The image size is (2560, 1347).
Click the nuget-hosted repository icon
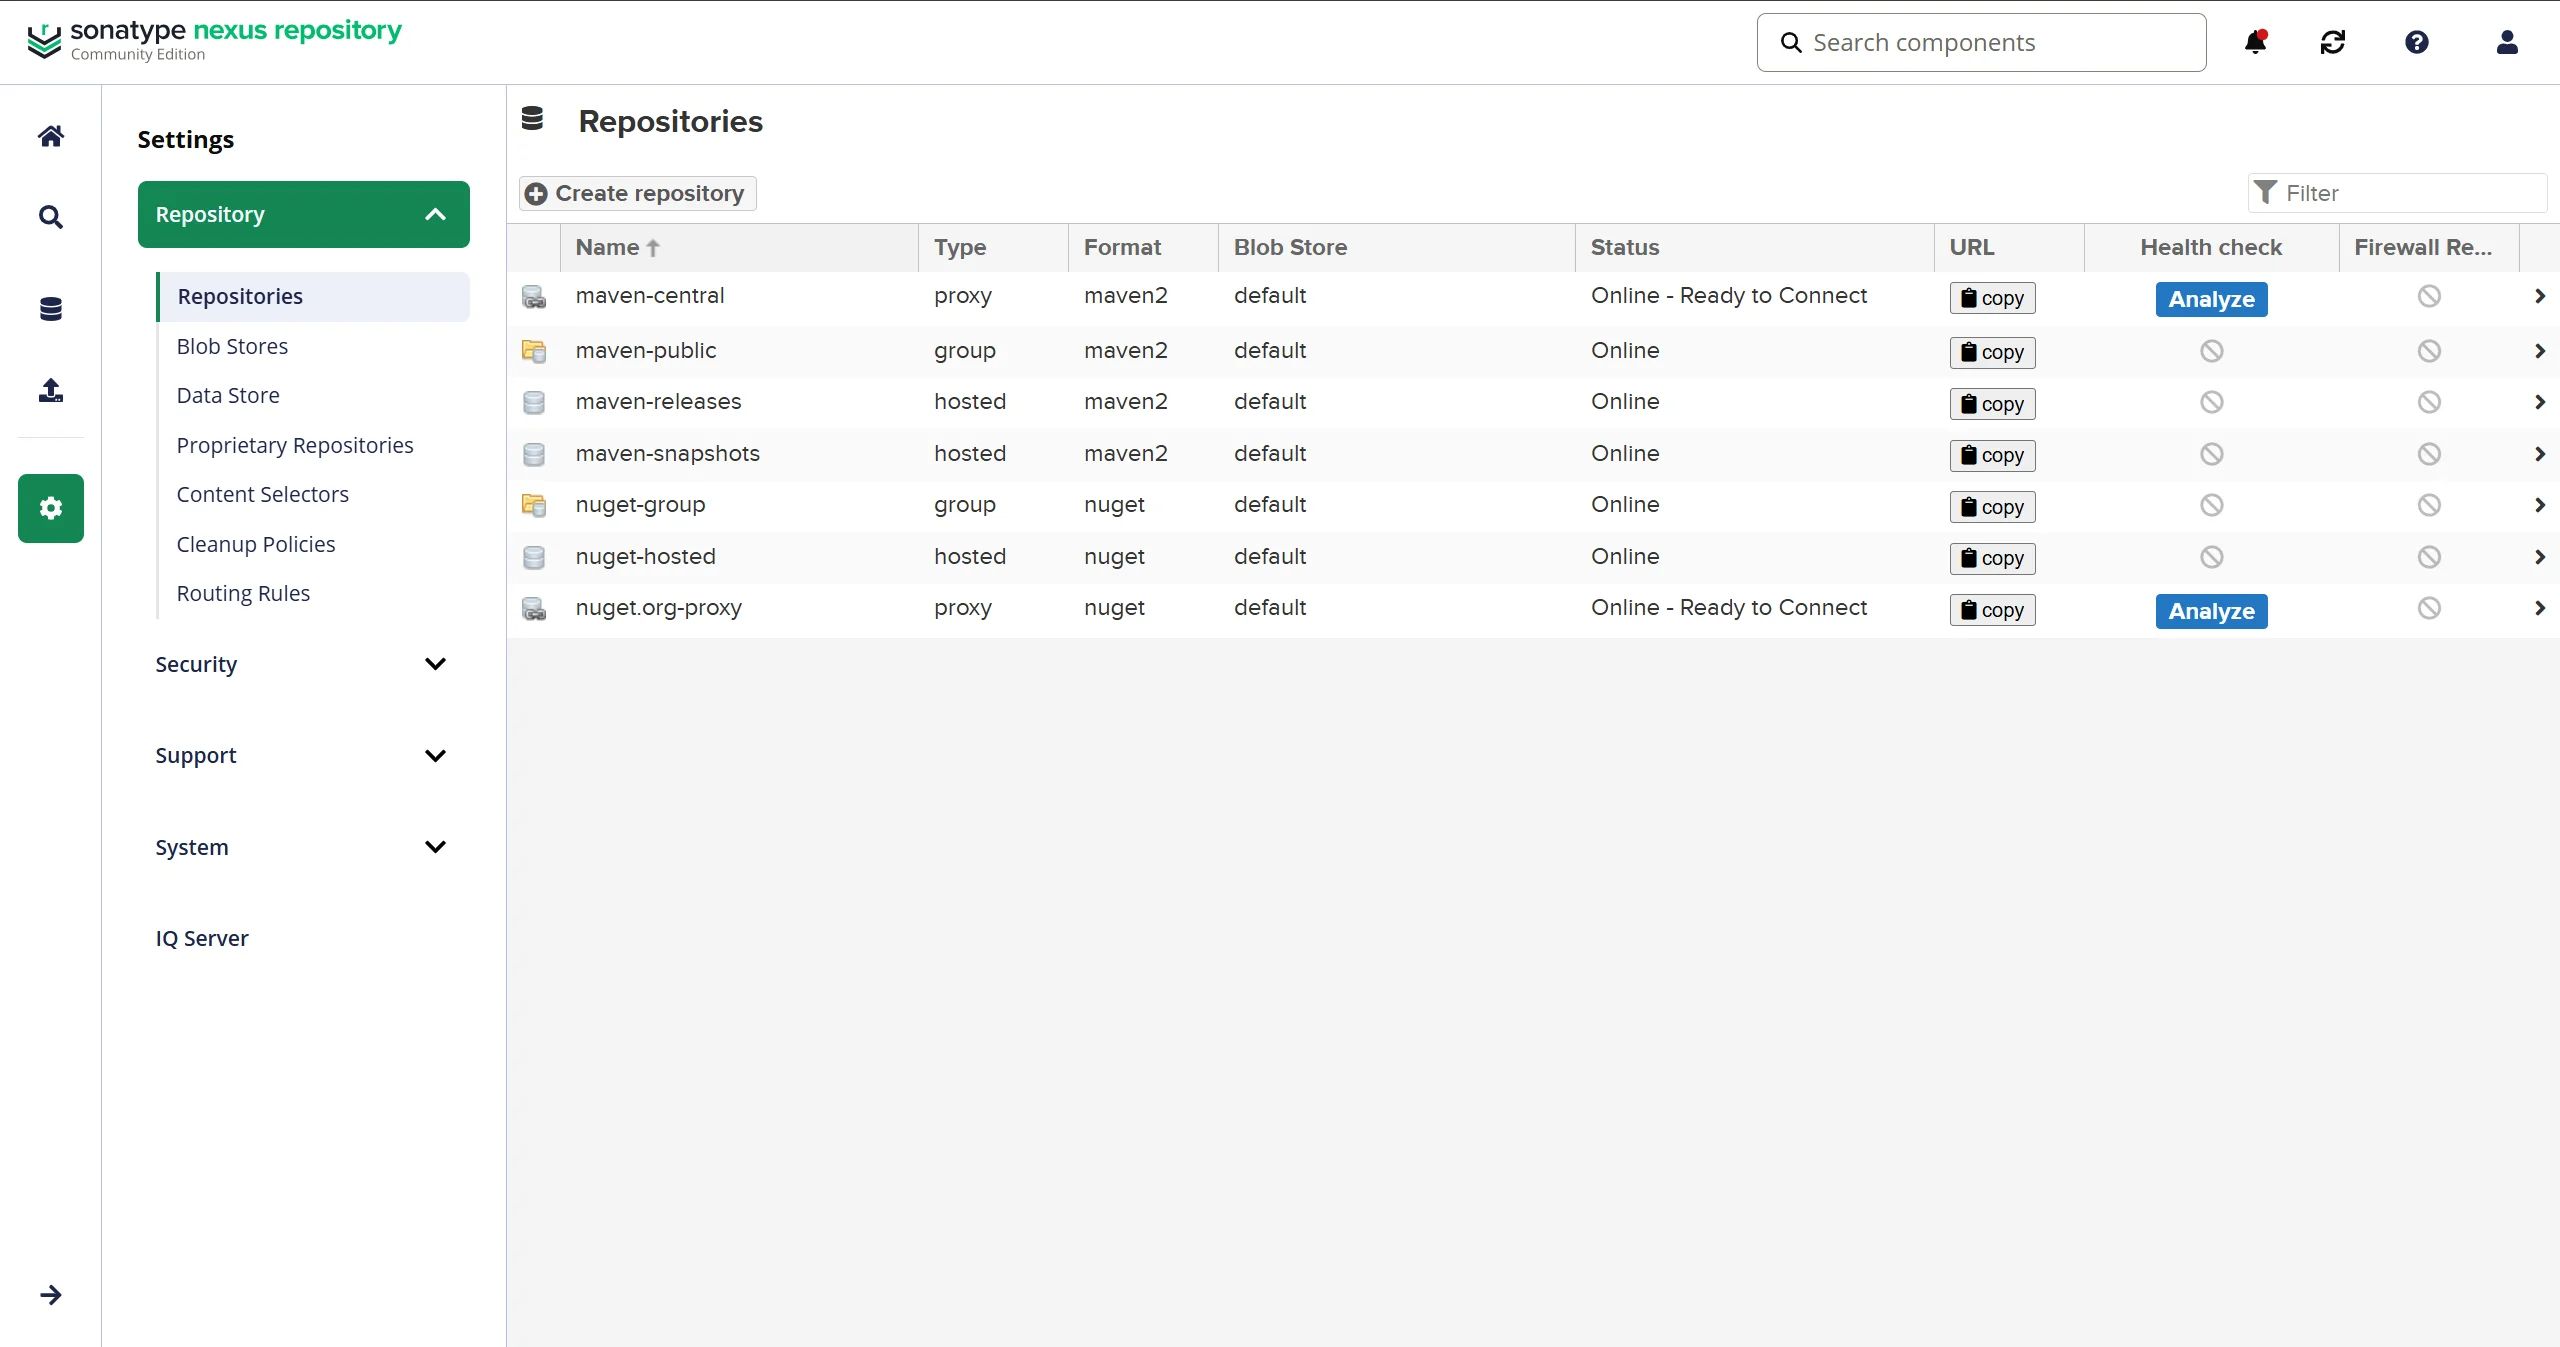534,557
